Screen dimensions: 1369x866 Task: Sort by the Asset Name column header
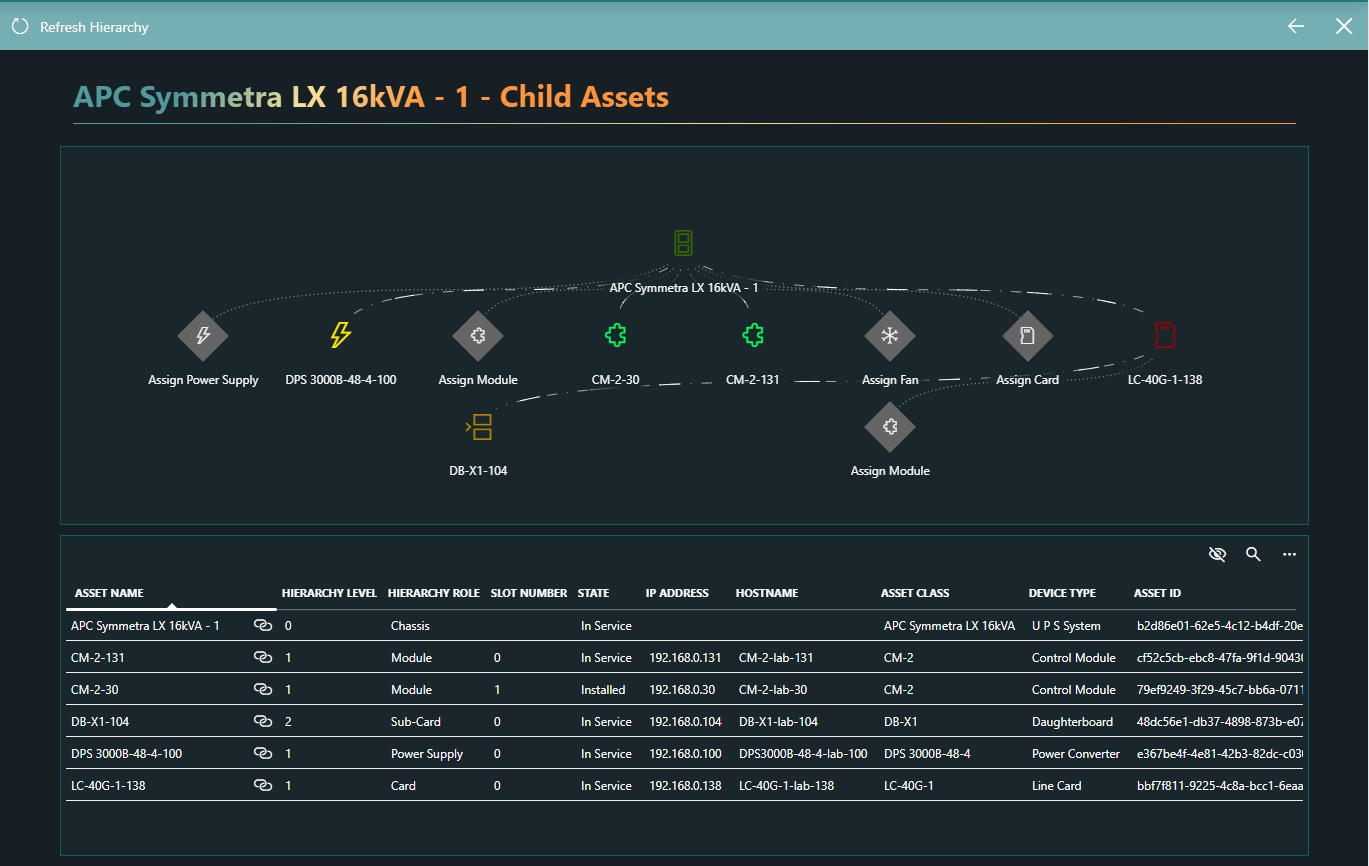pos(109,593)
